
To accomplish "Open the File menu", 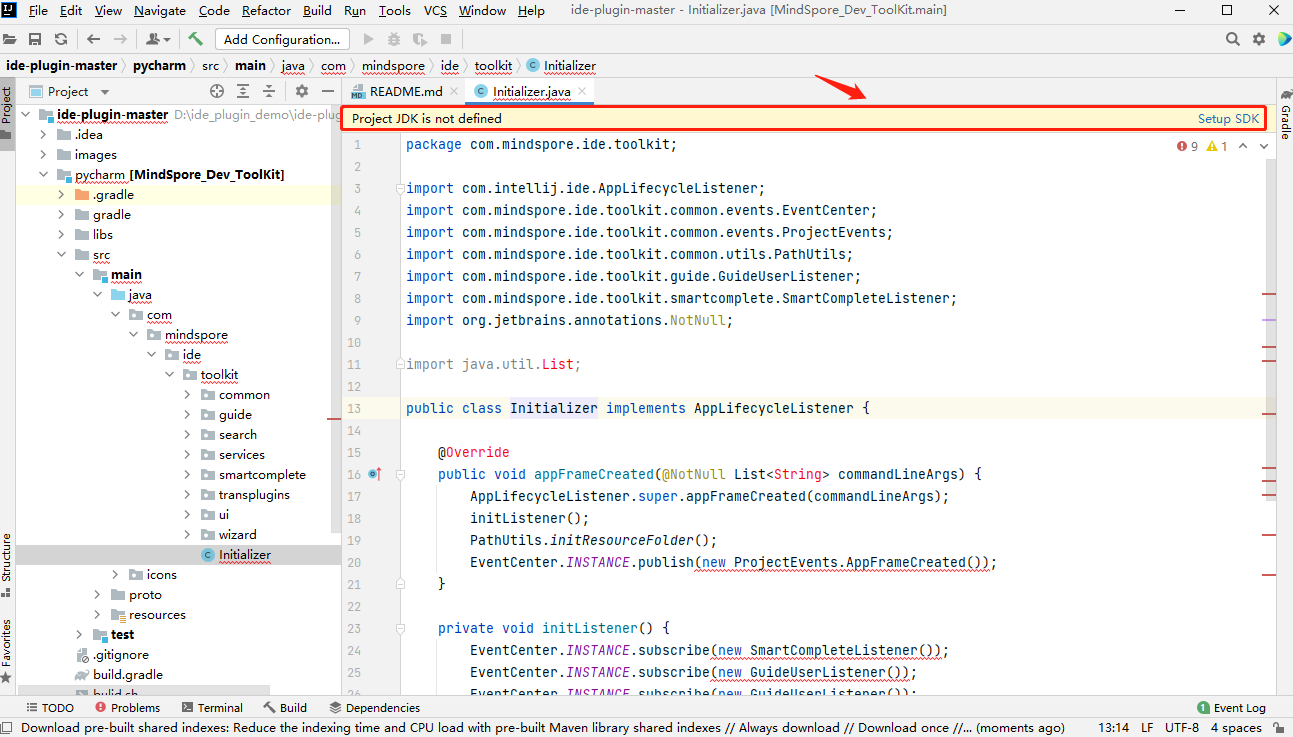I will point(38,10).
